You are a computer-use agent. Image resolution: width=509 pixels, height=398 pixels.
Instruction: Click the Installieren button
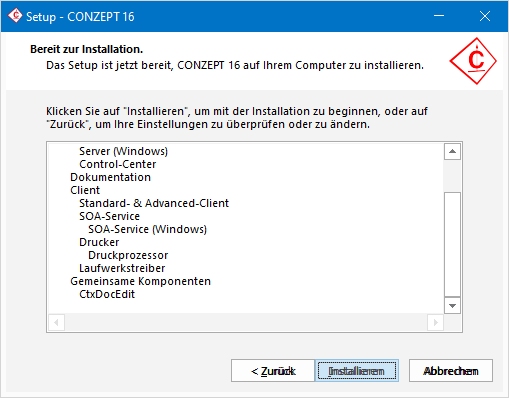[357, 371]
